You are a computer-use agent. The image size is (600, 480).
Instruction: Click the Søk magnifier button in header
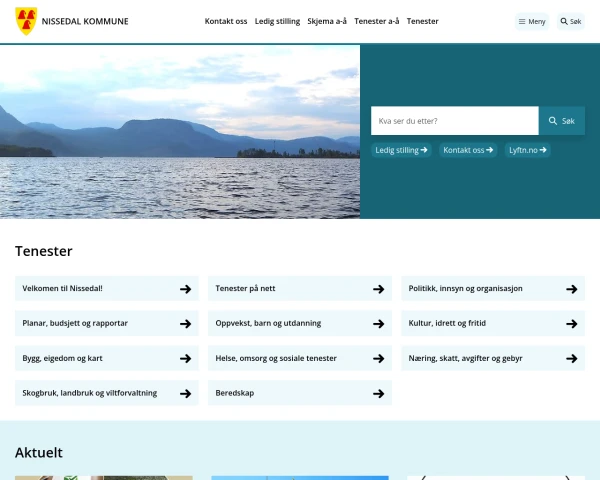coord(570,21)
